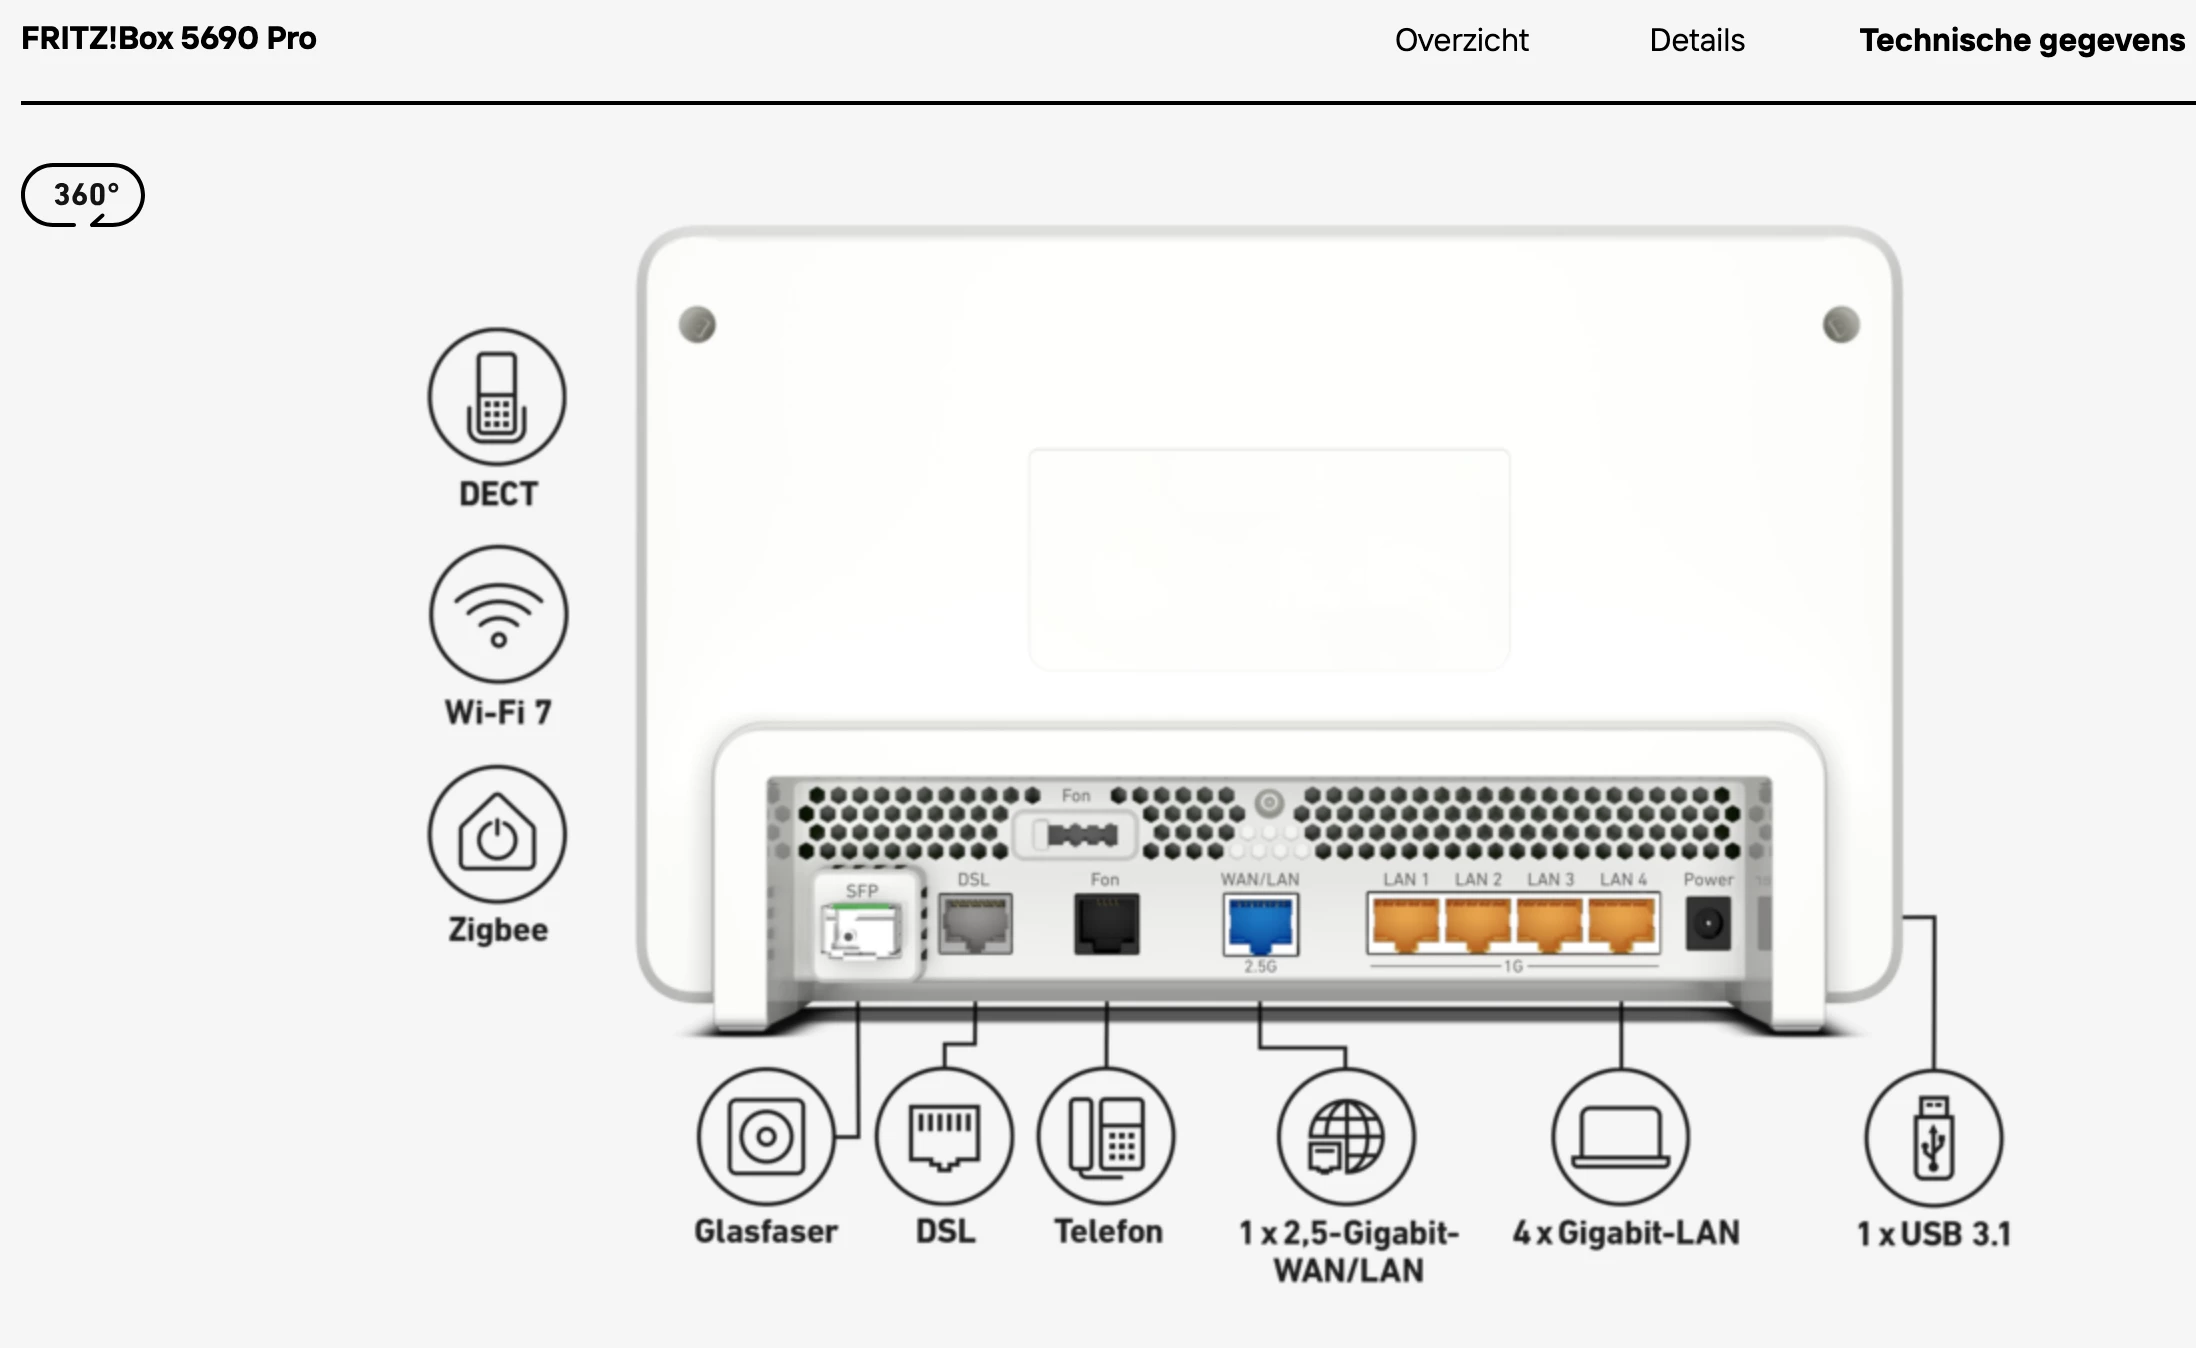Click the black Fon port
Image resolution: width=2196 pixels, height=1348 pixels.
pos(1106,924)
